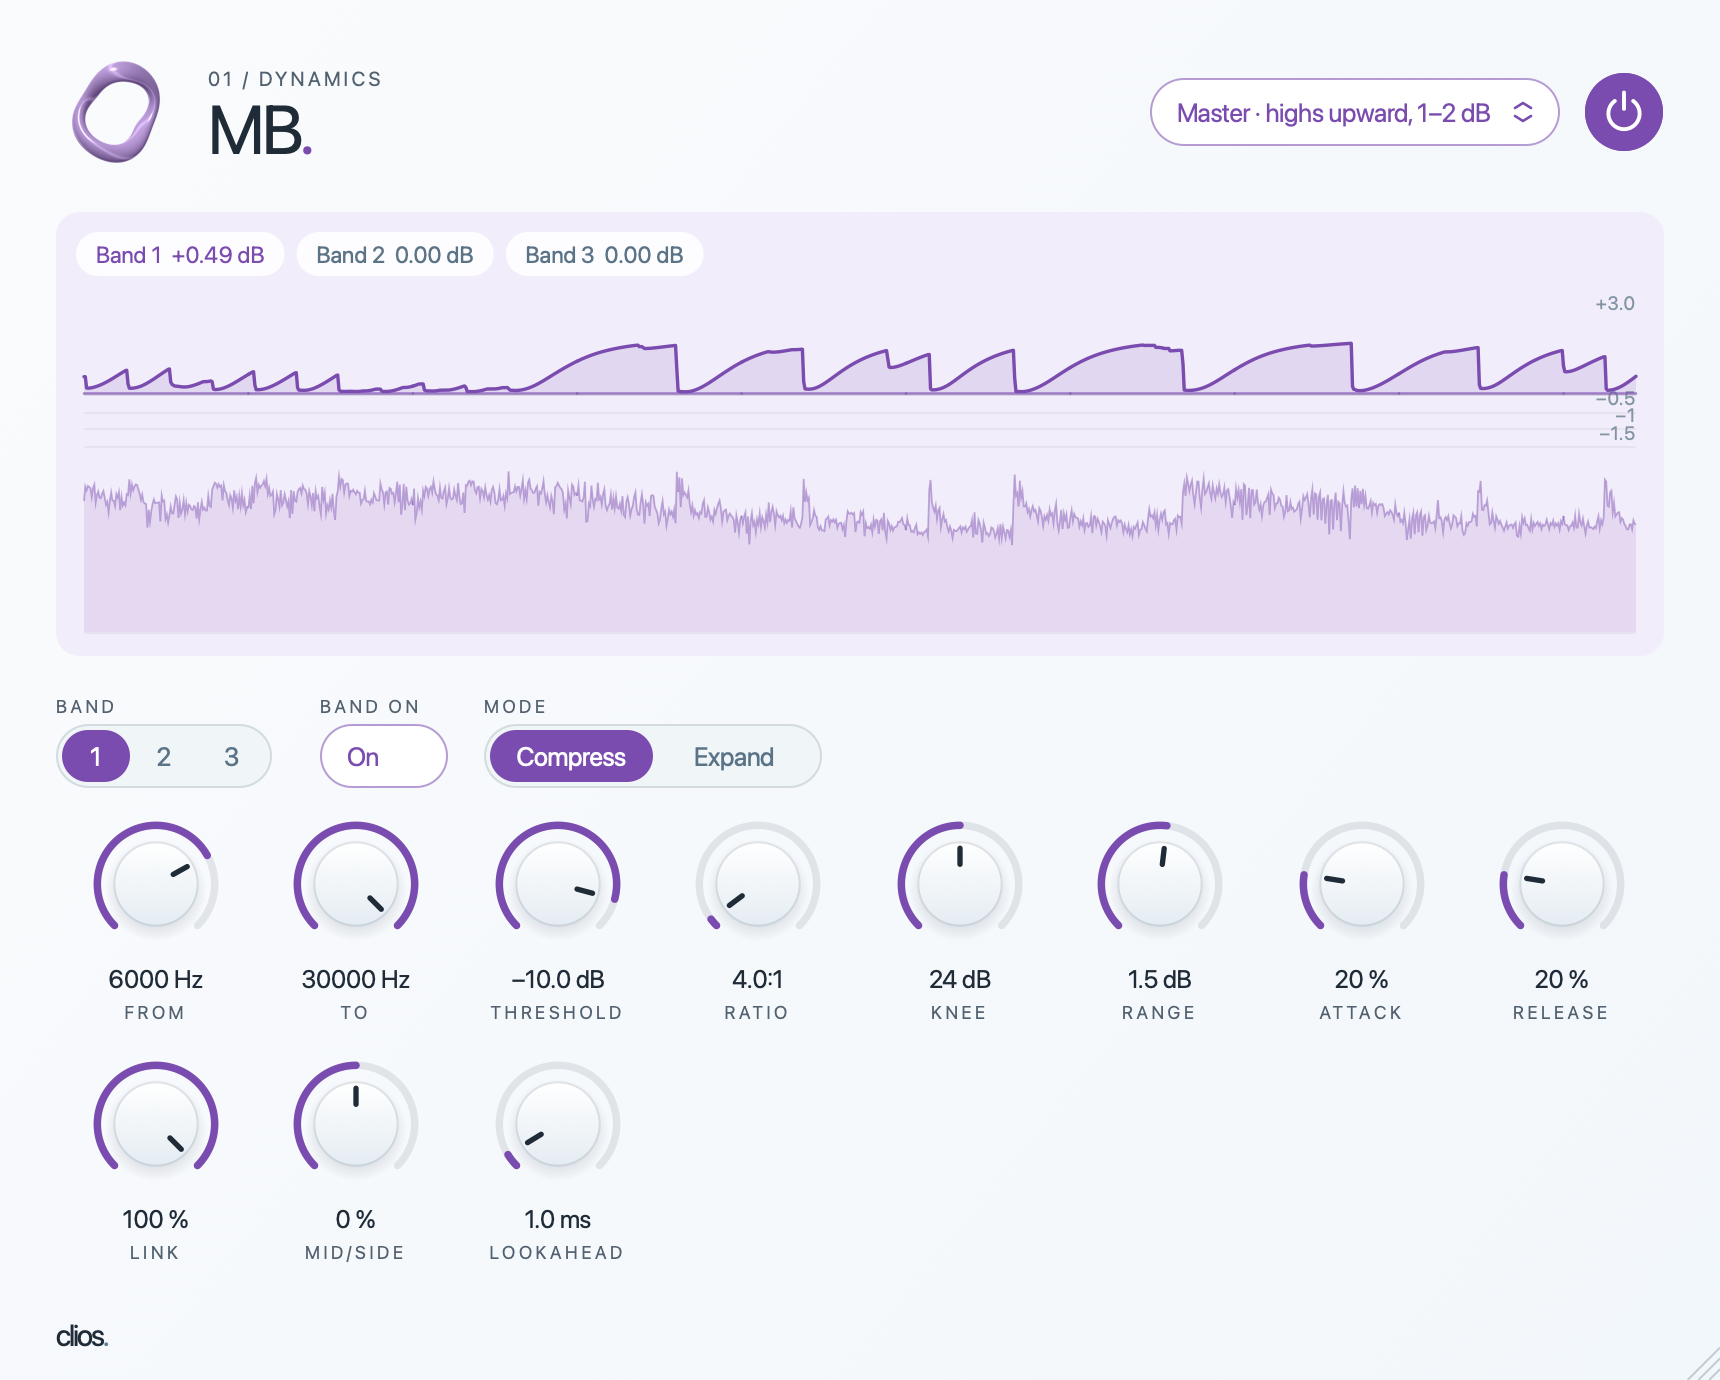Choose band 3 in the band selector

231,756
